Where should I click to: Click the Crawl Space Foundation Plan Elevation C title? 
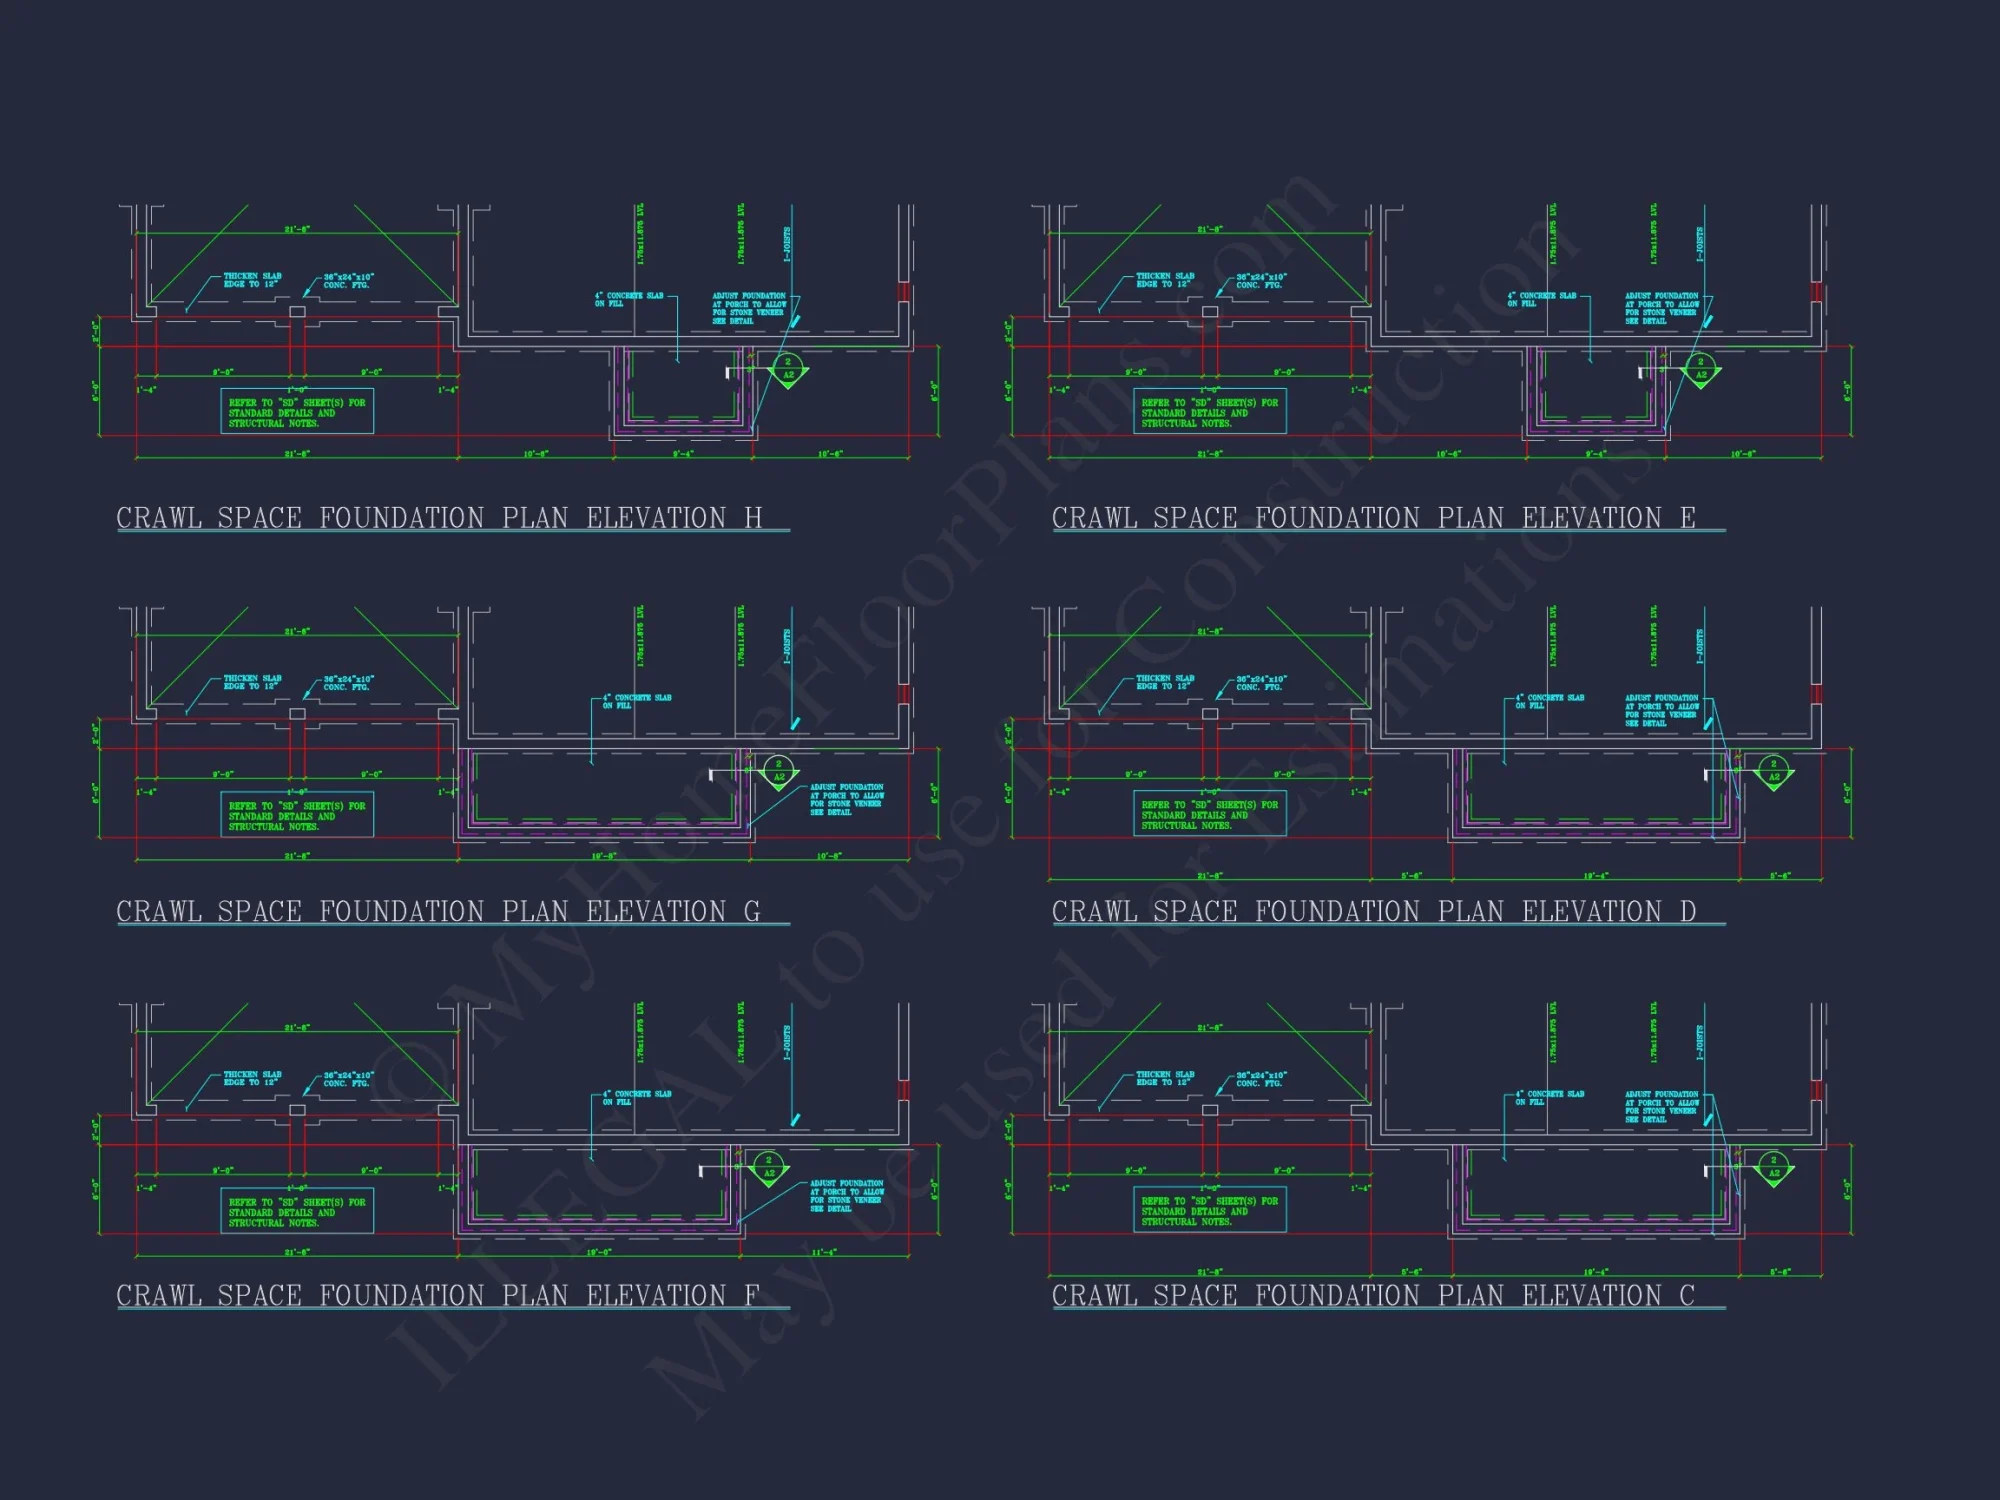tap(1373, 1296)
